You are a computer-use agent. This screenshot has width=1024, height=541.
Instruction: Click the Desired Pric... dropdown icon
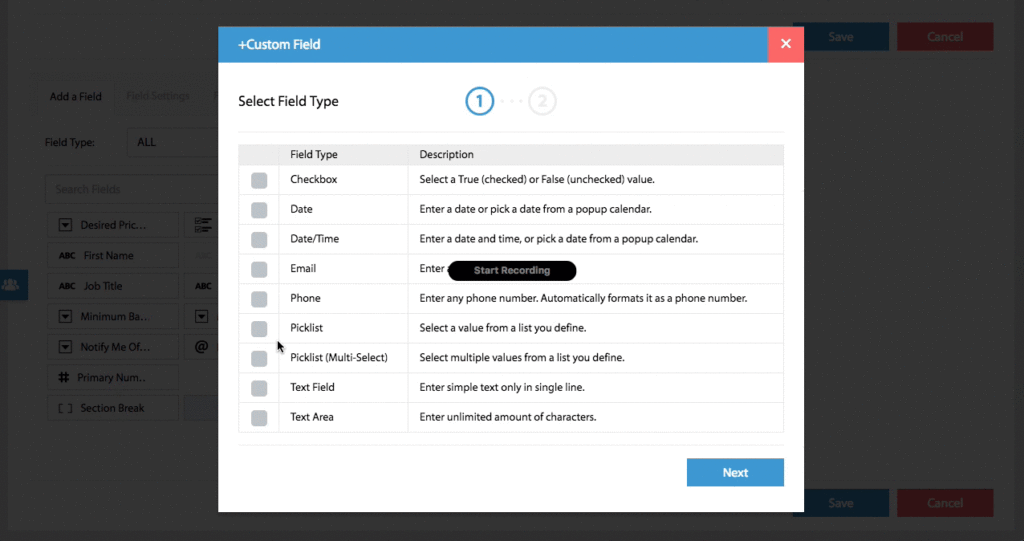65,225
